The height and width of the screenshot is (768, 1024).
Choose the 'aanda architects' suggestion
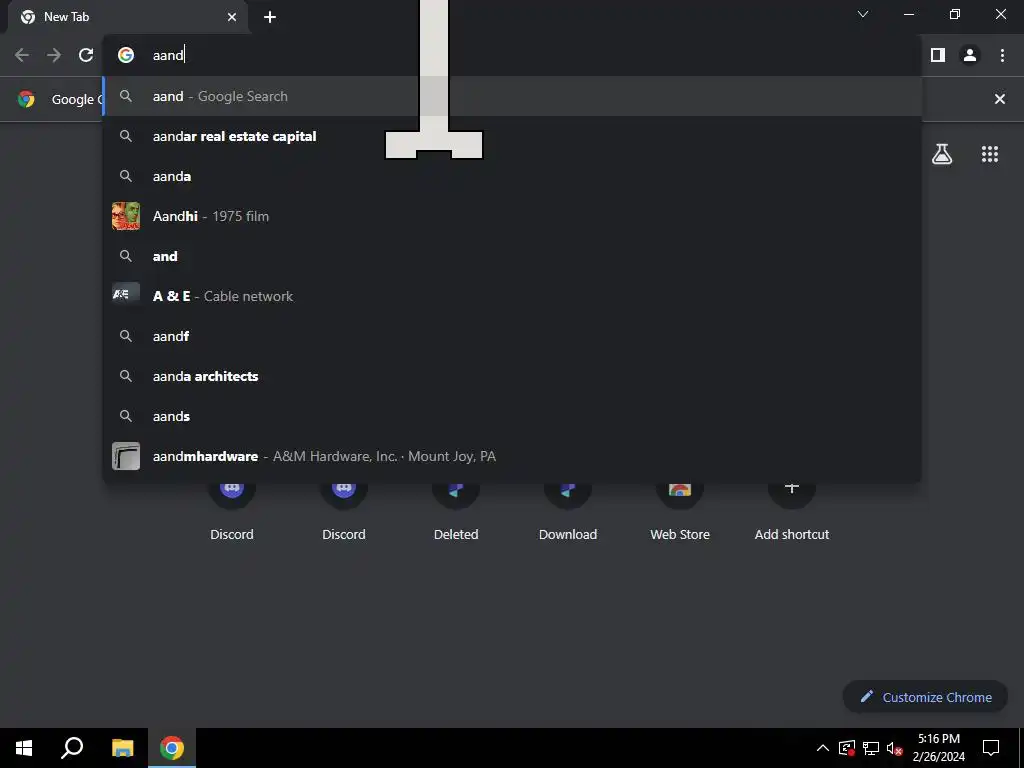513,376
